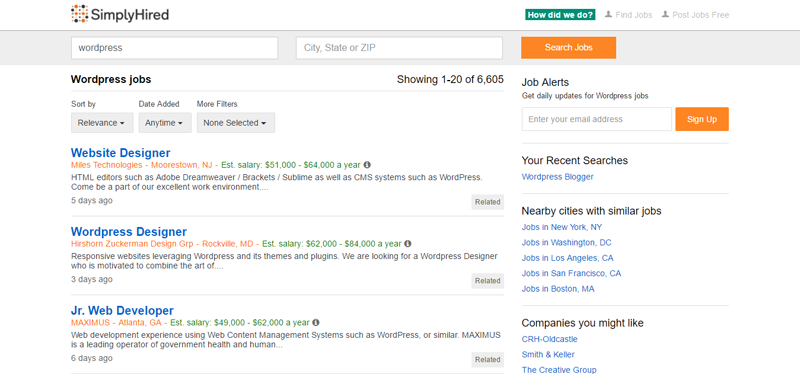Image resolution: width=800 pixels, height=374 pixels.
Task: Open Jobs in Washington, DC
Action: click(566, 242)
